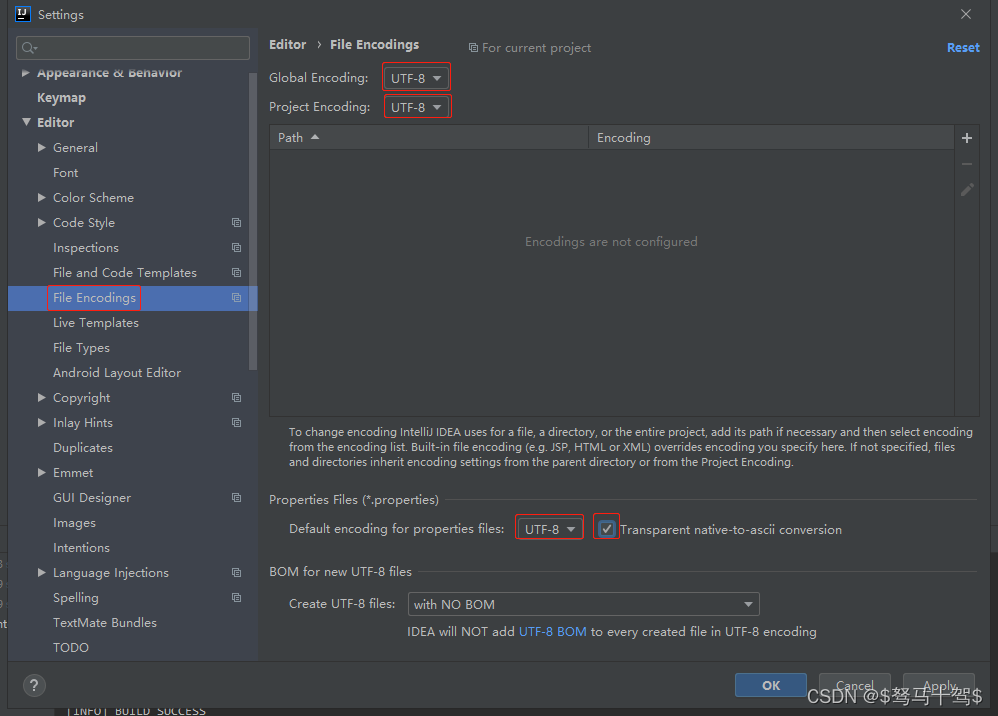Click the UTF-8 BOM hyperlink
The width and height of the screenshot is (998, 716).
pos(552,632)
